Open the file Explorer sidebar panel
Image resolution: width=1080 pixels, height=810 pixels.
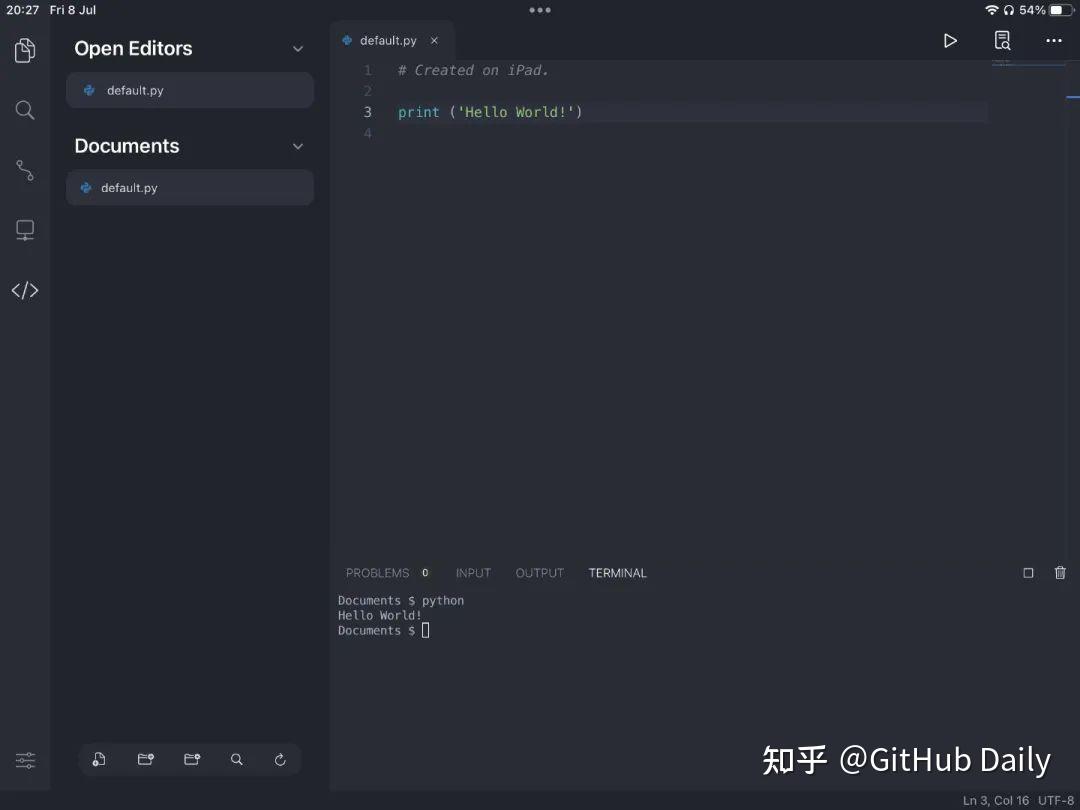25,48
